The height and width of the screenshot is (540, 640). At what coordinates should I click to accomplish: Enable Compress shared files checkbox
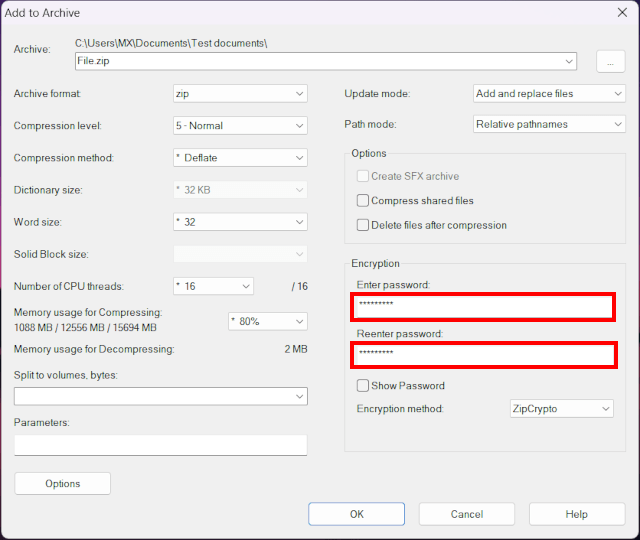[363, 201]
